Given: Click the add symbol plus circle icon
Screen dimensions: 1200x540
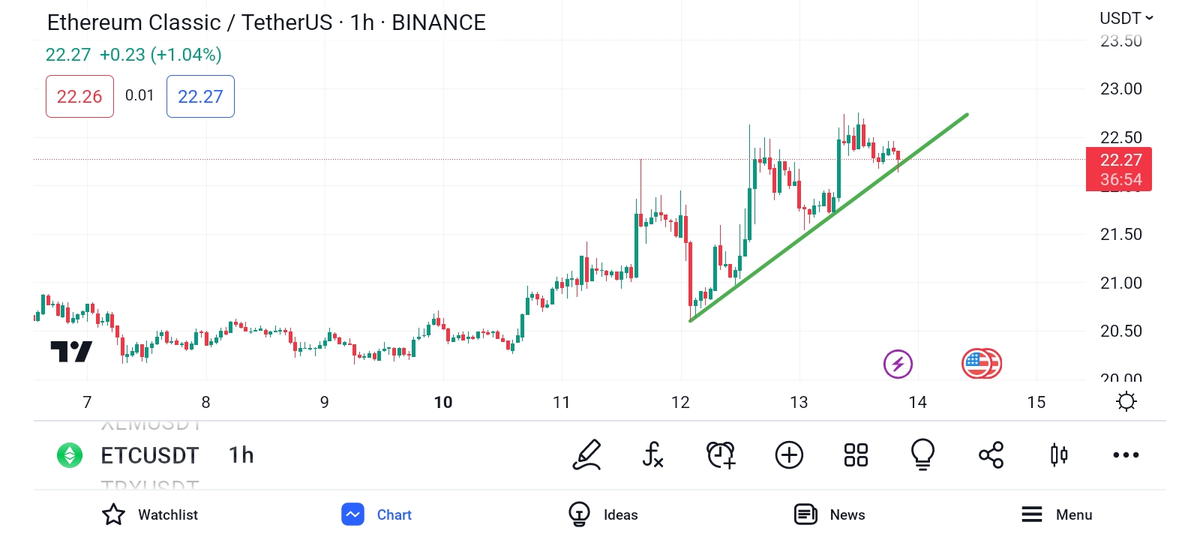Looking at the screenshot, I should click(789, 455).
